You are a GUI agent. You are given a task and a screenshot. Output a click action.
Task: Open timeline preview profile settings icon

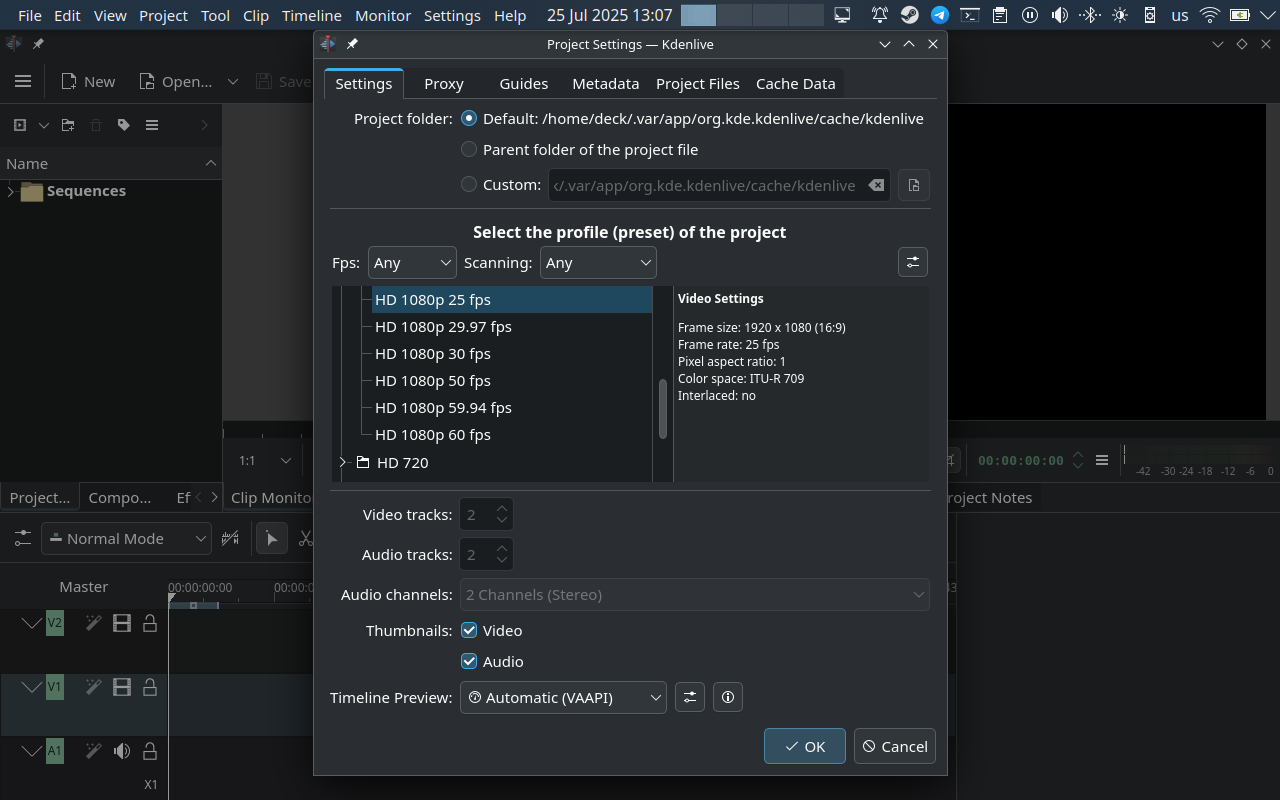point(689,697)
